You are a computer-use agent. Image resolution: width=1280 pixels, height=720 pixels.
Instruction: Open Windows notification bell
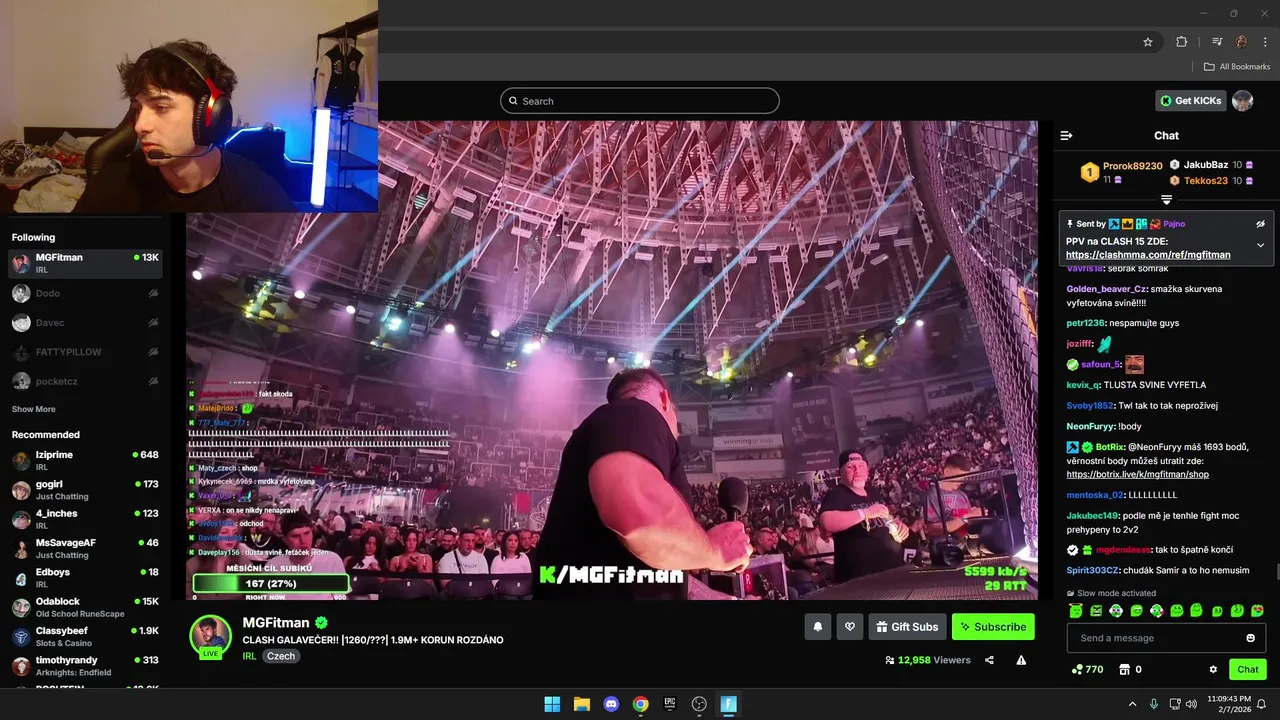(x=1261, y=704)
